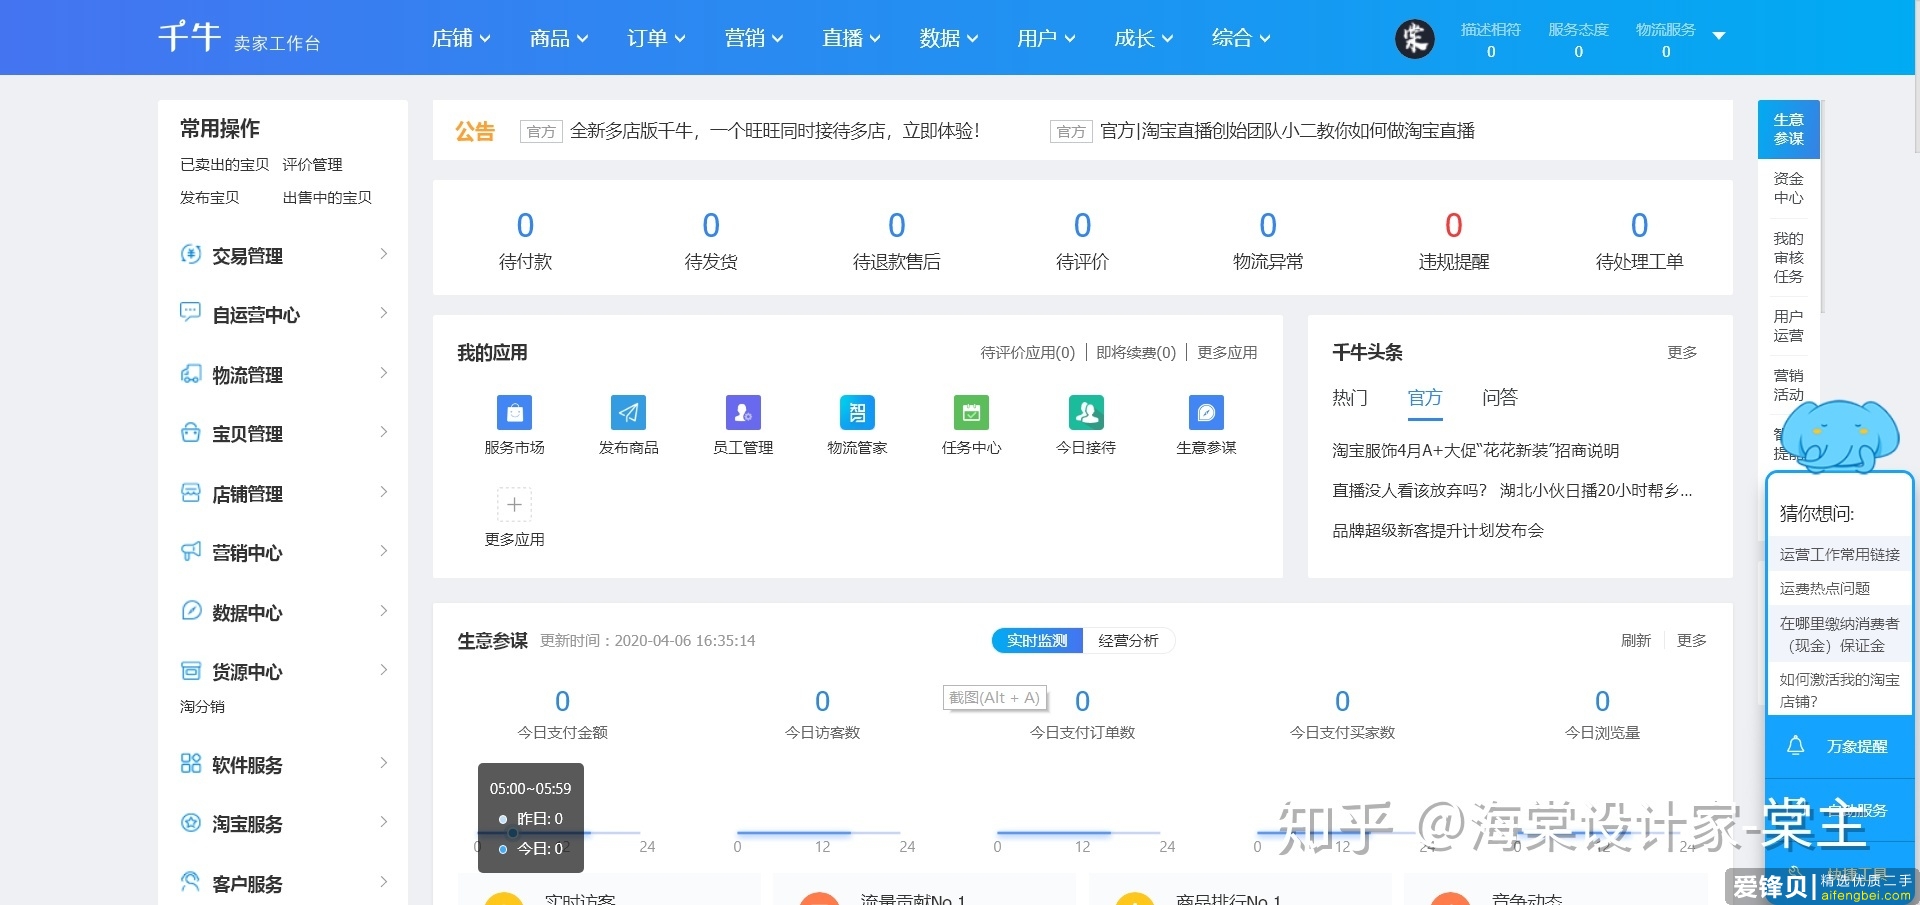Click the 待付款 count
The width and height of the screenshot is (1920, 905).
click(525, 225)
